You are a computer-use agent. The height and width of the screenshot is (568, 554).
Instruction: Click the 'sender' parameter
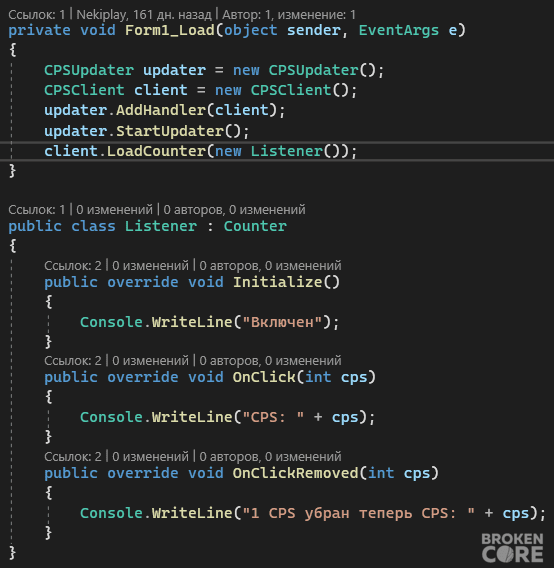[314, 30]
